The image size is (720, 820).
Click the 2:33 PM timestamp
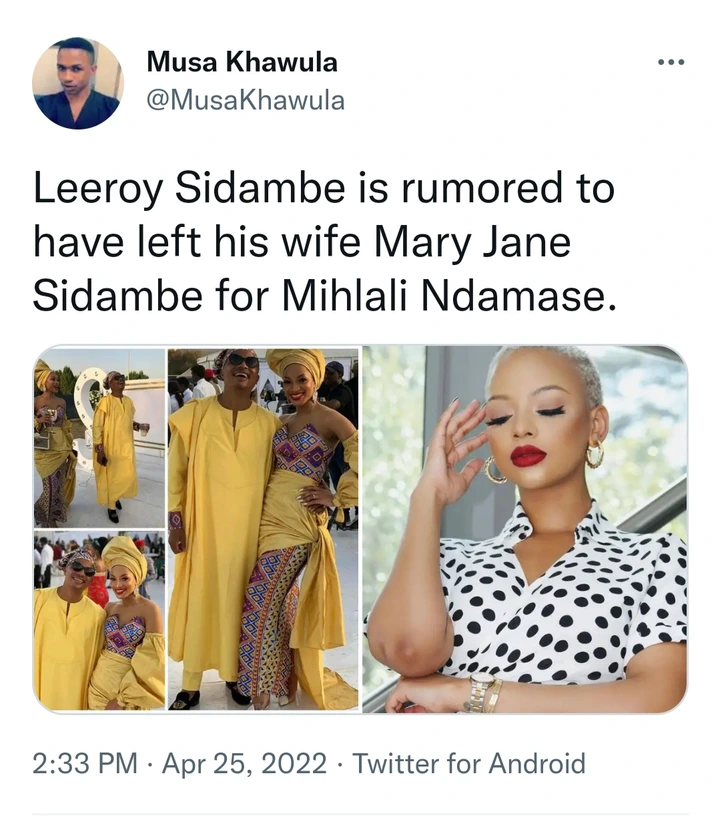(x=85, y=763)
